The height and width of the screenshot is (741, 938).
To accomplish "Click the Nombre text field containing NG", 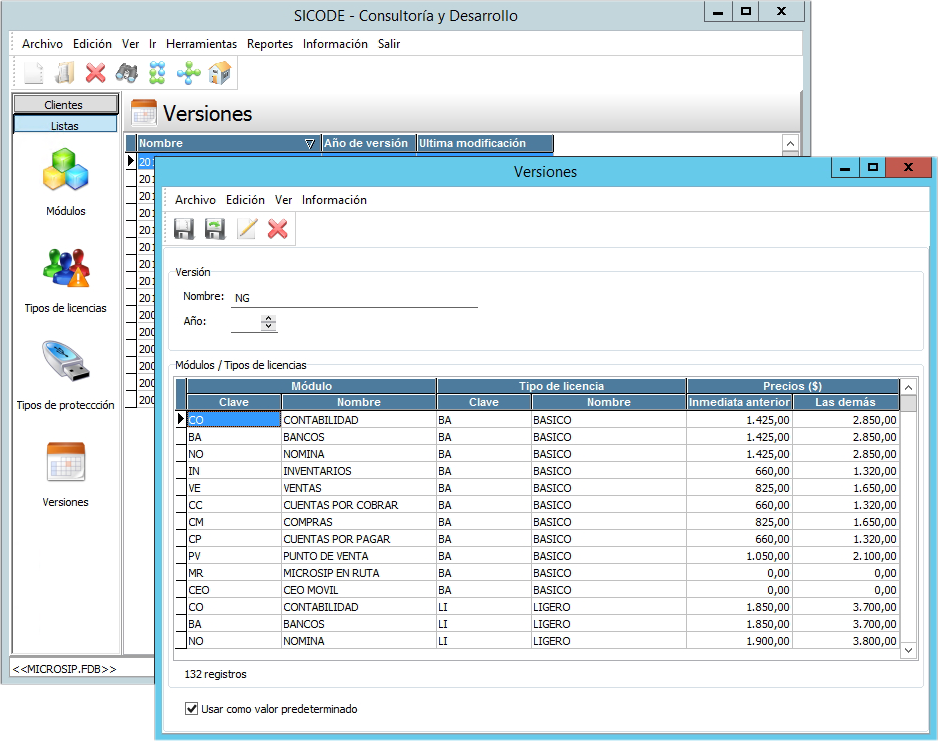I will (354, 298).
